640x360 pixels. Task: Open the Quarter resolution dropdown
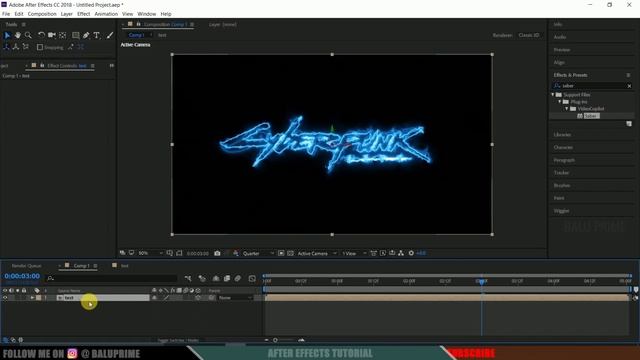tap(258, 253)
